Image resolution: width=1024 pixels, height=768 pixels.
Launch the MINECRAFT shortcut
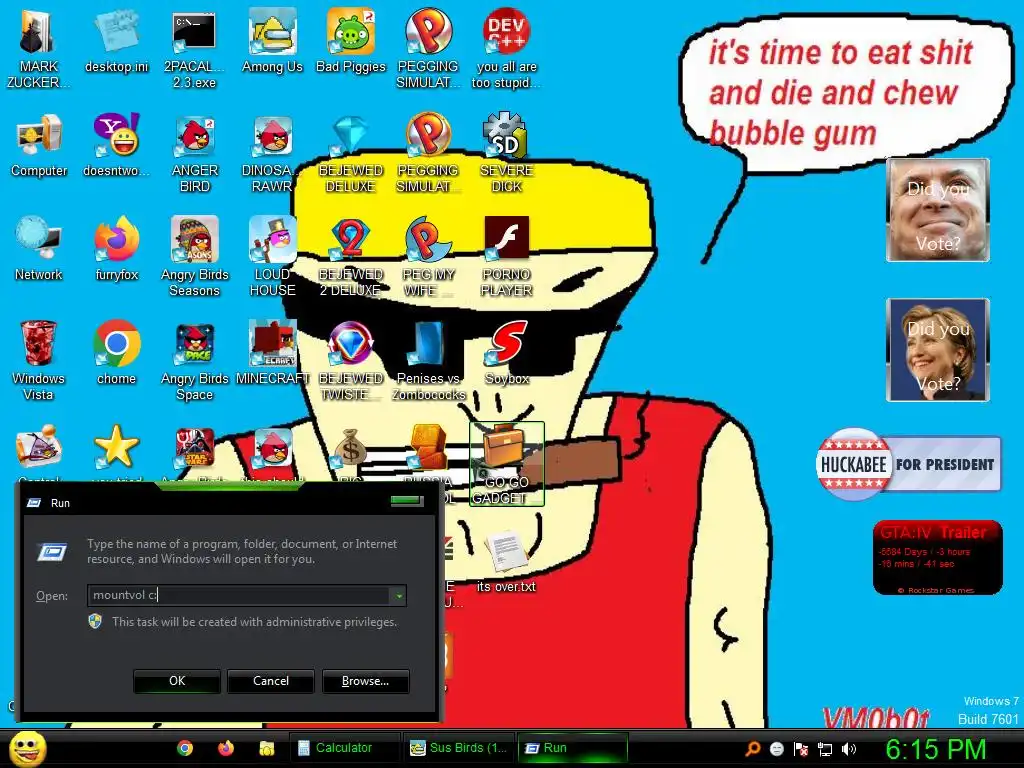(x=272, y=353)
